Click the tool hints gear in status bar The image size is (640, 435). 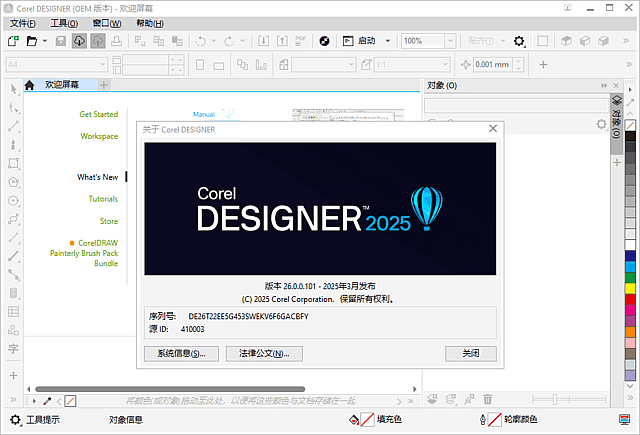[14, 420]
